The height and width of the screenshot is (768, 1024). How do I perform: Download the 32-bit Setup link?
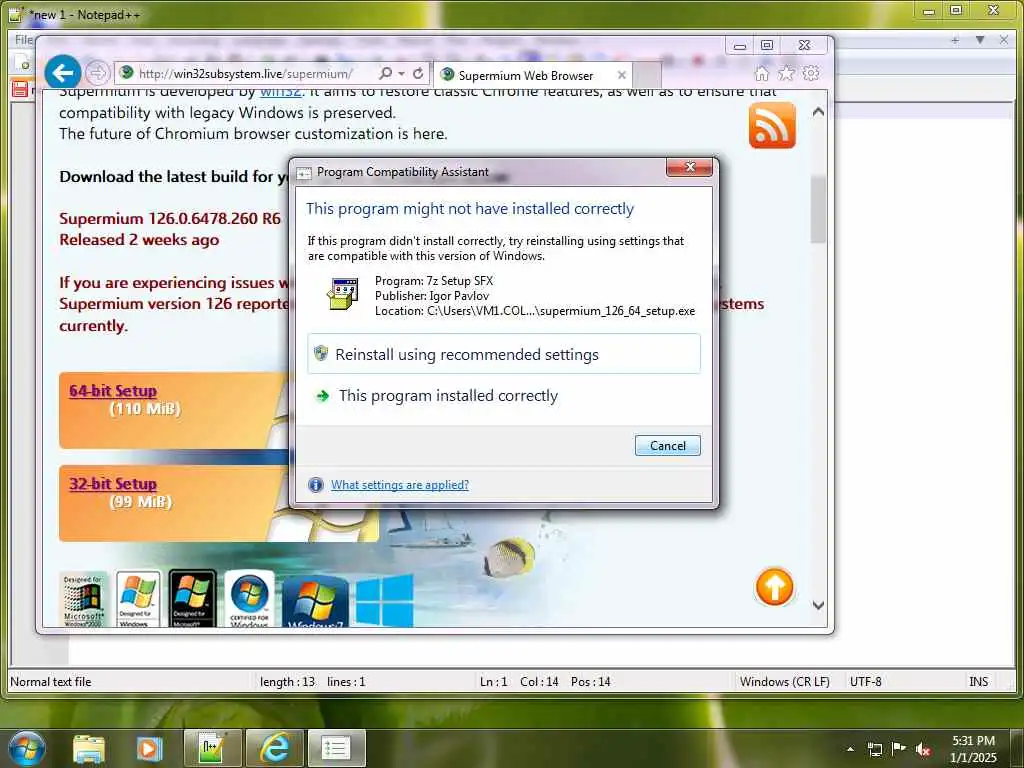click(x=113, y=484)
